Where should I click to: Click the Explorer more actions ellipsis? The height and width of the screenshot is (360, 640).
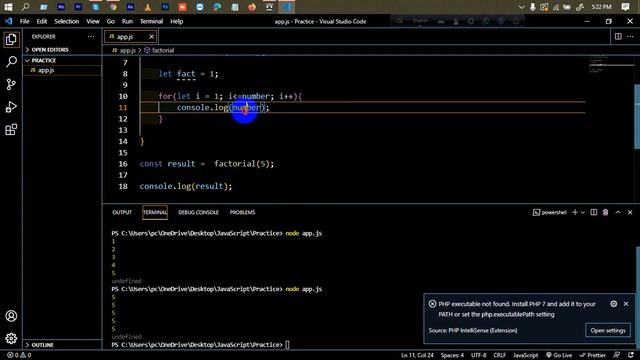[x=91, y=36]
